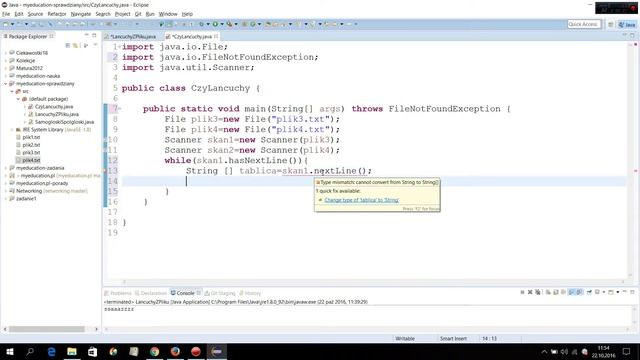Open the File menu

click(6, 14)
